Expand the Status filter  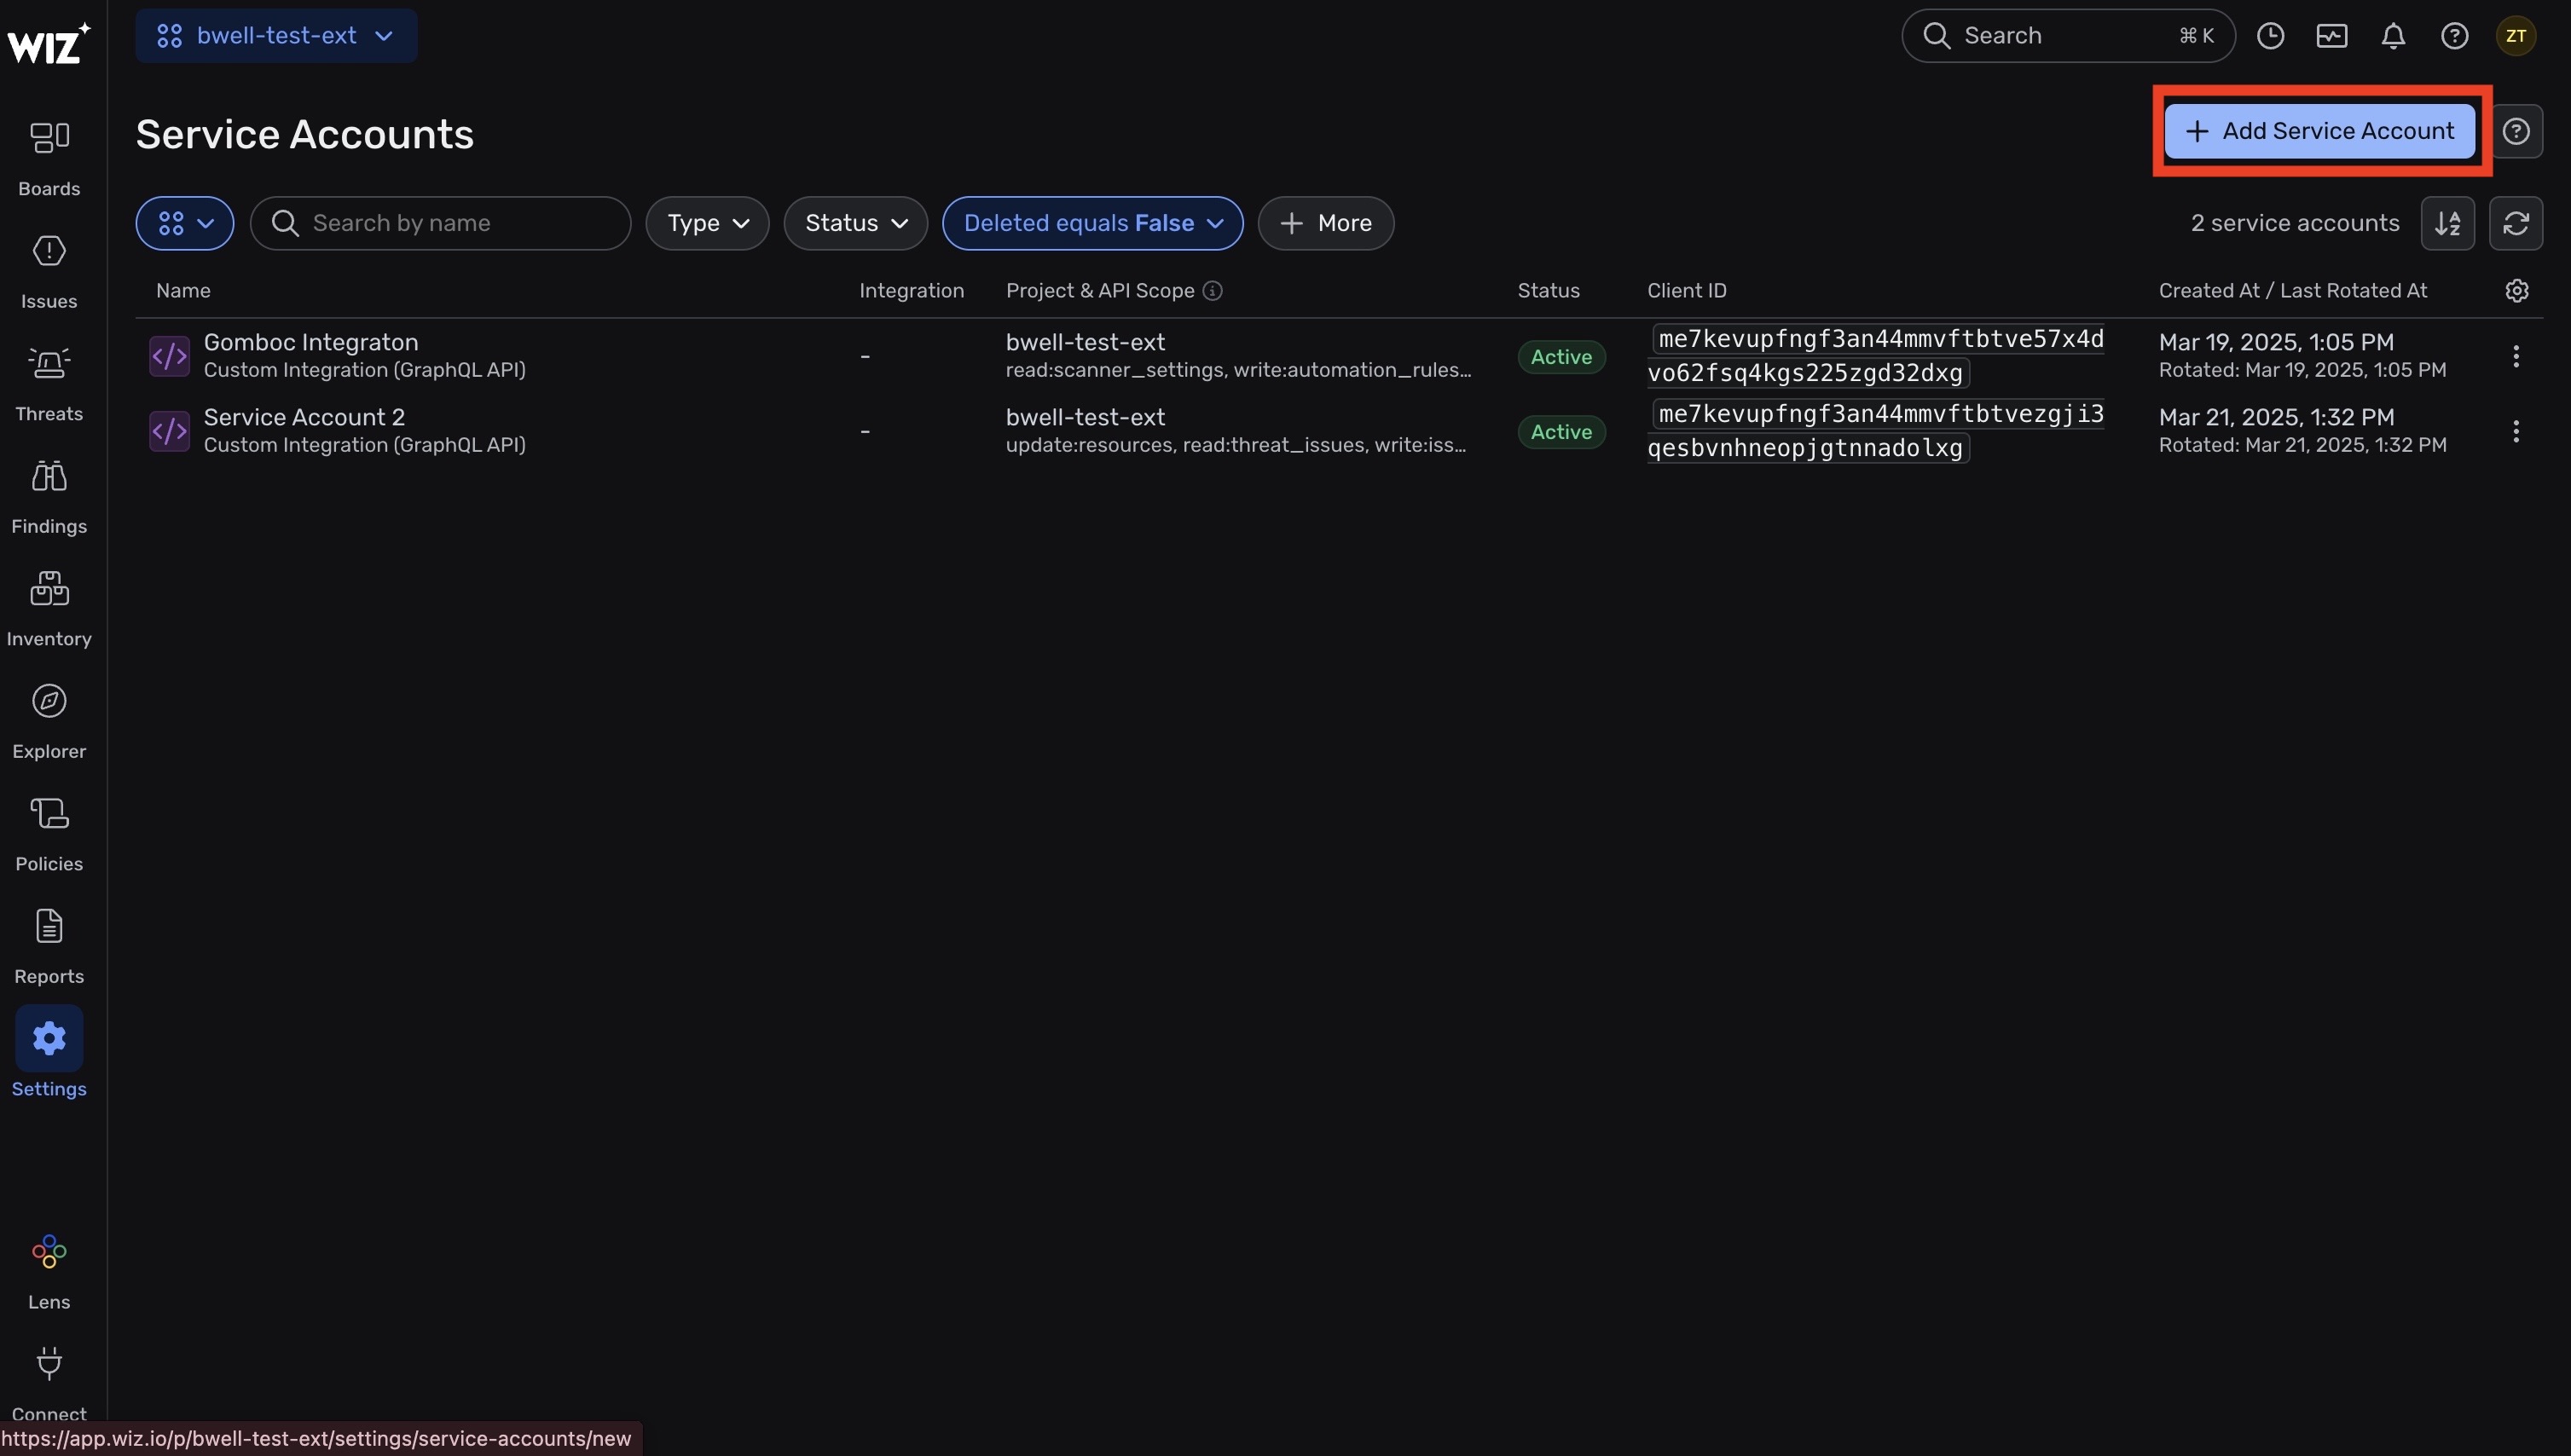pyautogui.click(x=856, y=223)
